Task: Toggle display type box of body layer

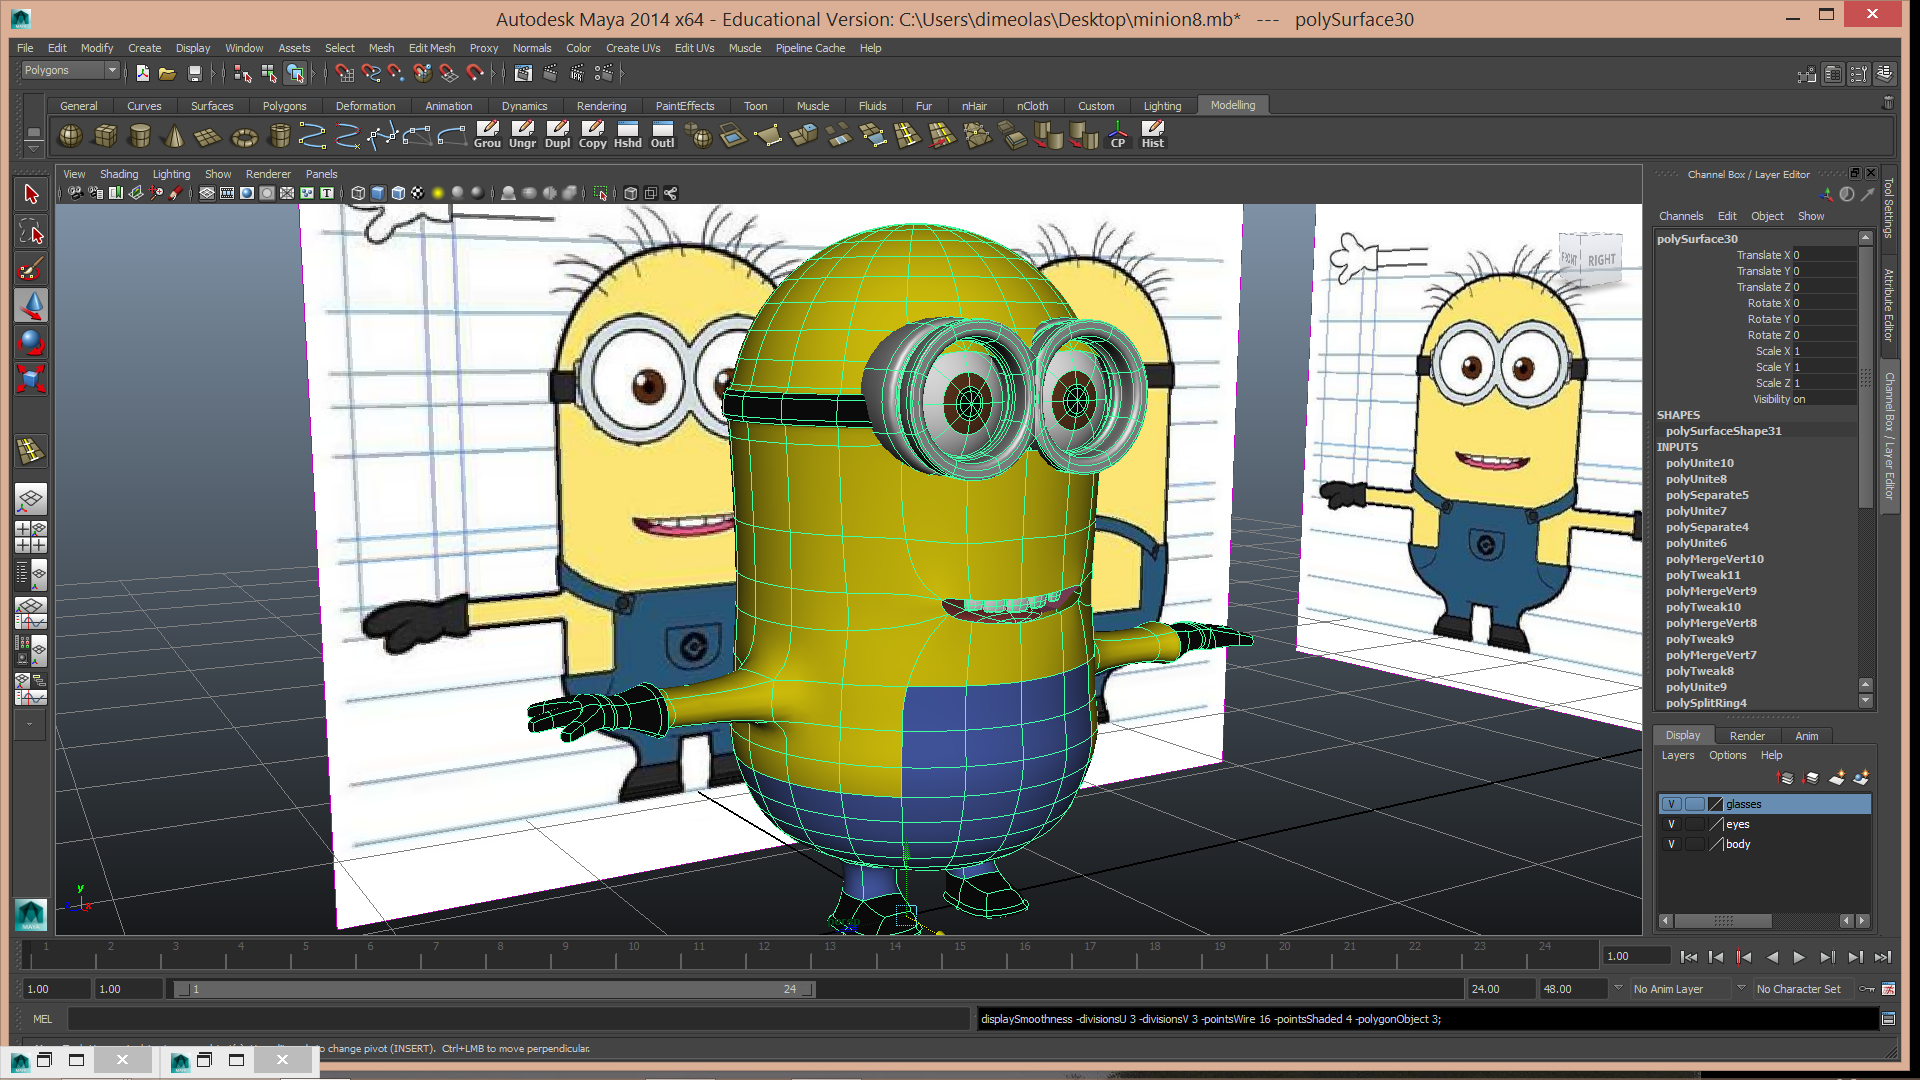Action: click(1694, 844)
